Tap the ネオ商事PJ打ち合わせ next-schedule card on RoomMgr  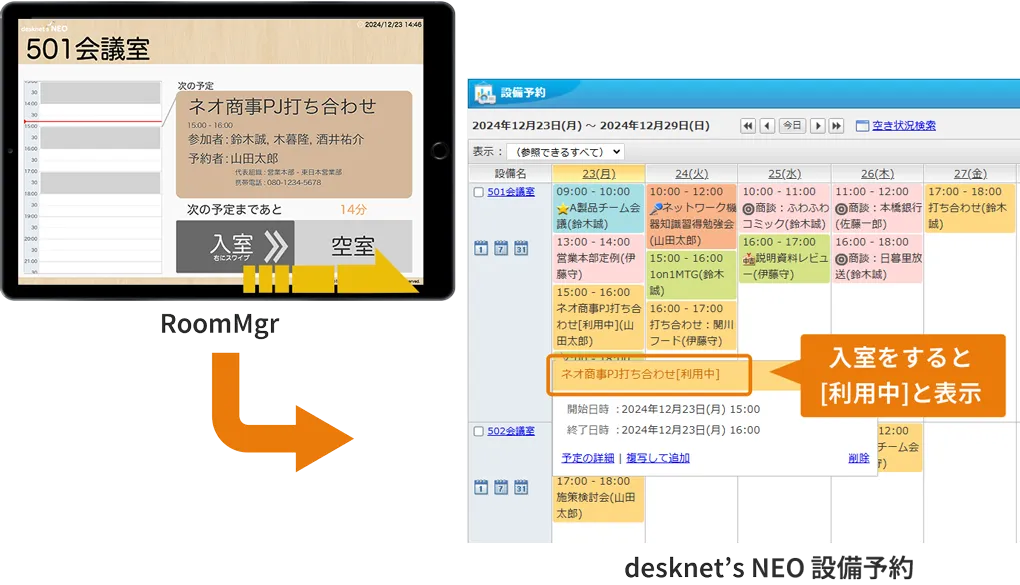tap(294, 144)
